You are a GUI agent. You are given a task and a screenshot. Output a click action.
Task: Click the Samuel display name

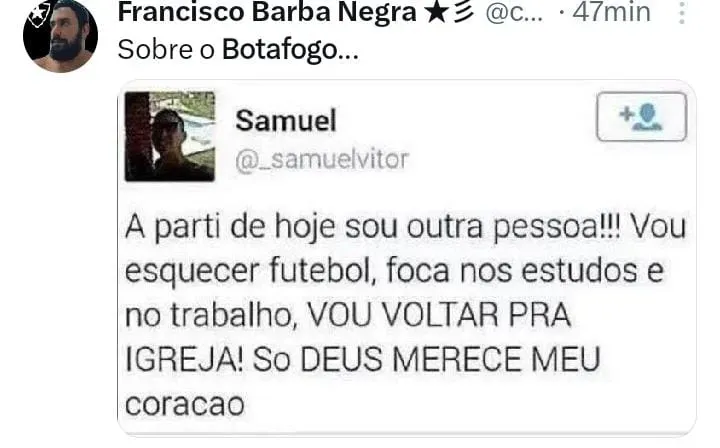coord(286,121)
